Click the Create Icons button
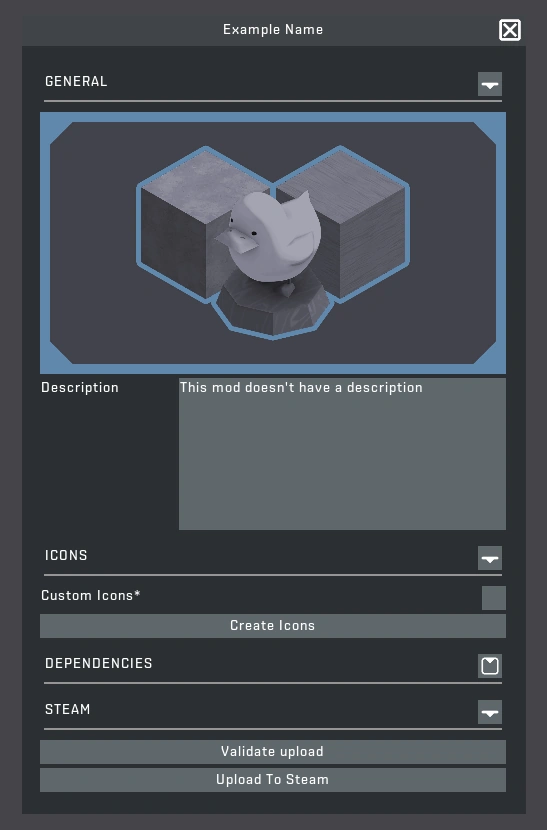 (273, 626)
